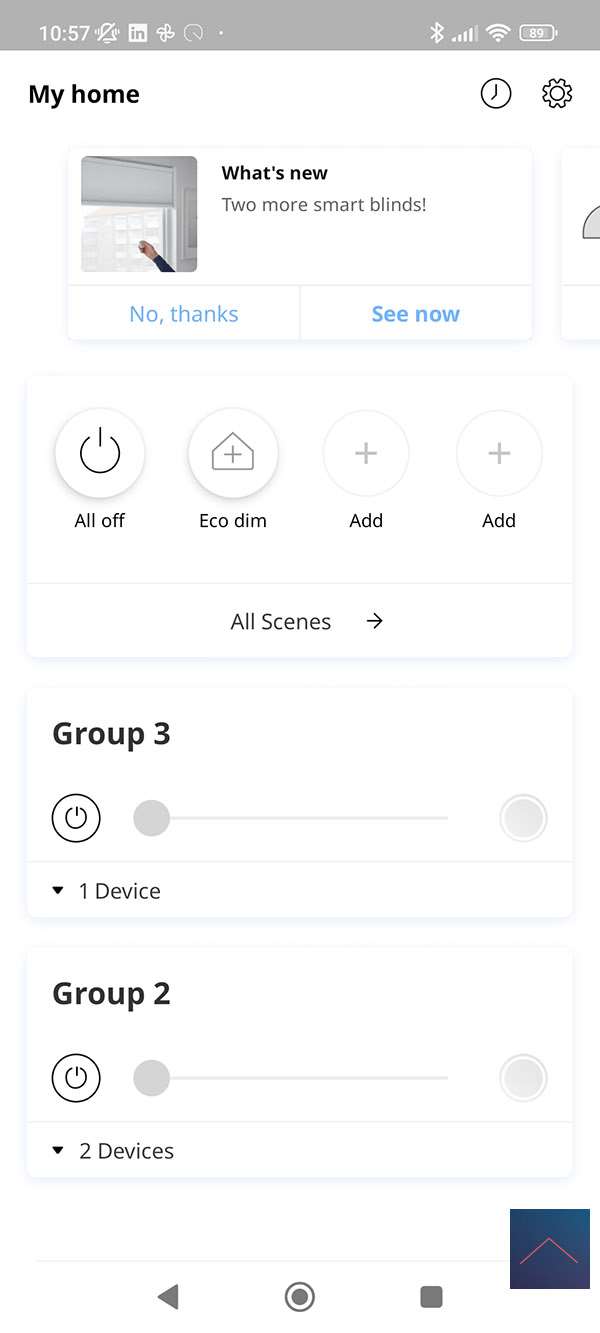
Task: Toggle Group 2 power button
Action: coord(76,1079)
